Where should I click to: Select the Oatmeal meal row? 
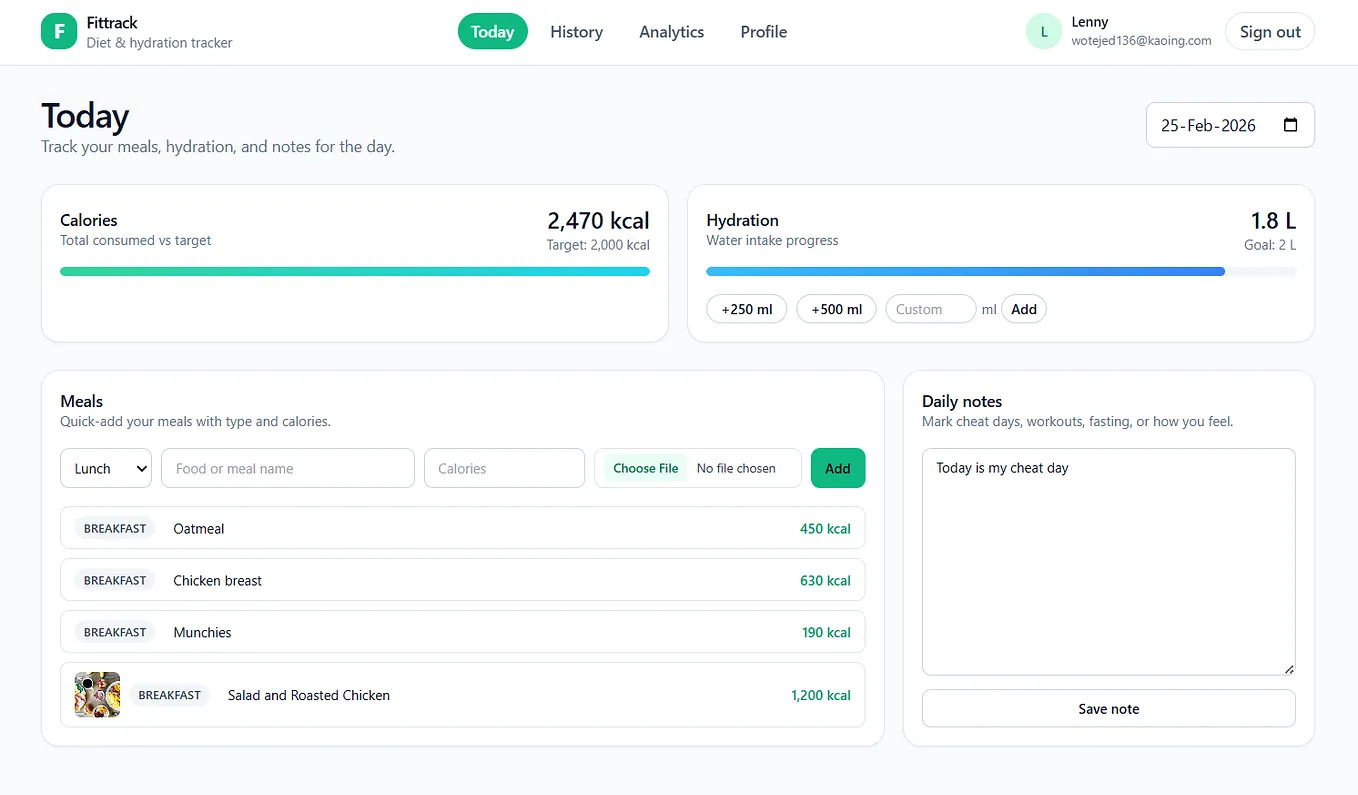click(462, 528)
